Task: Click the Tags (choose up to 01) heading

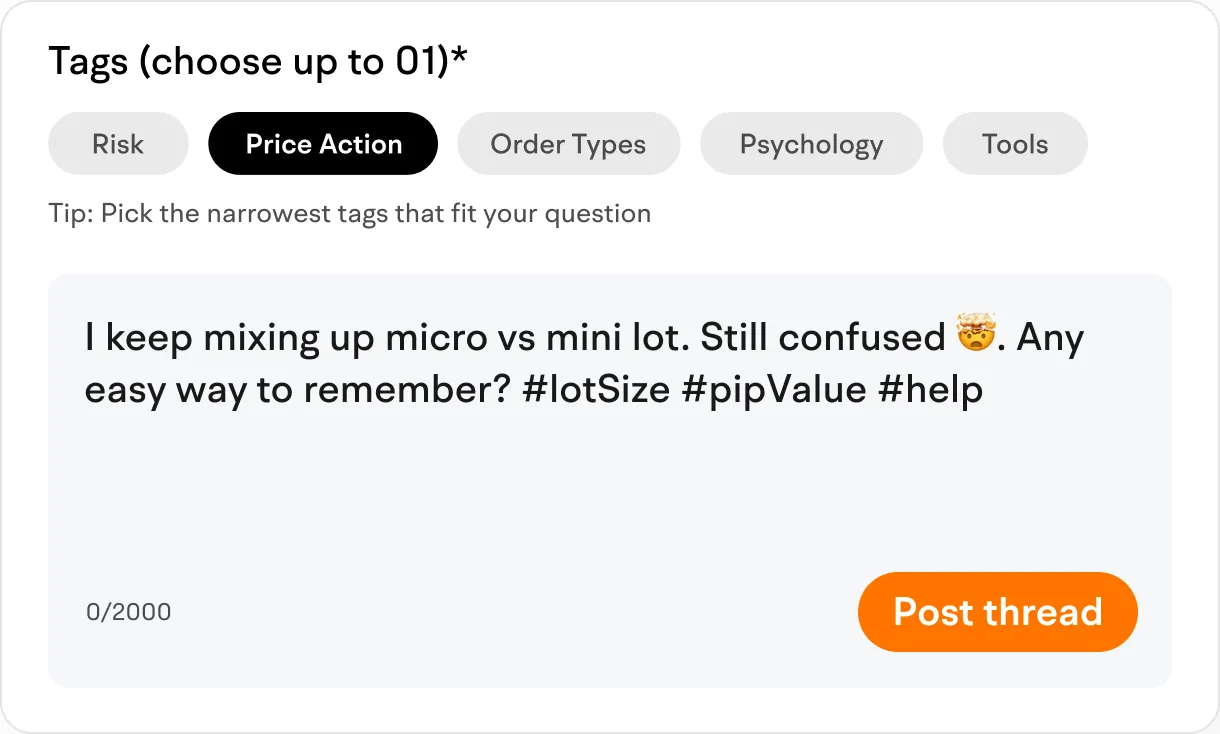Action: (249, 62)
